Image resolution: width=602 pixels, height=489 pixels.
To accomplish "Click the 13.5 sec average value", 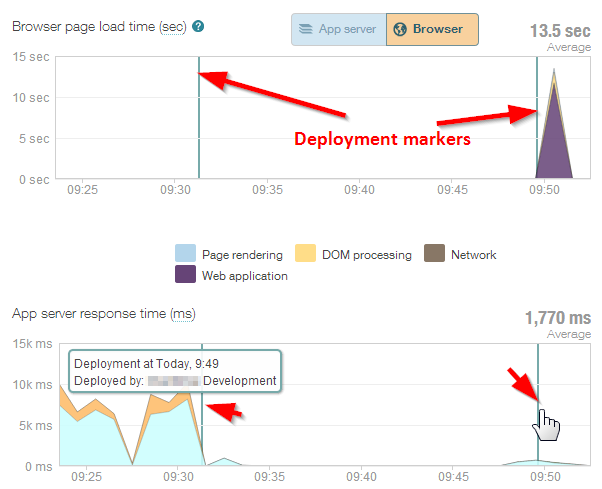I will [560, 31].
